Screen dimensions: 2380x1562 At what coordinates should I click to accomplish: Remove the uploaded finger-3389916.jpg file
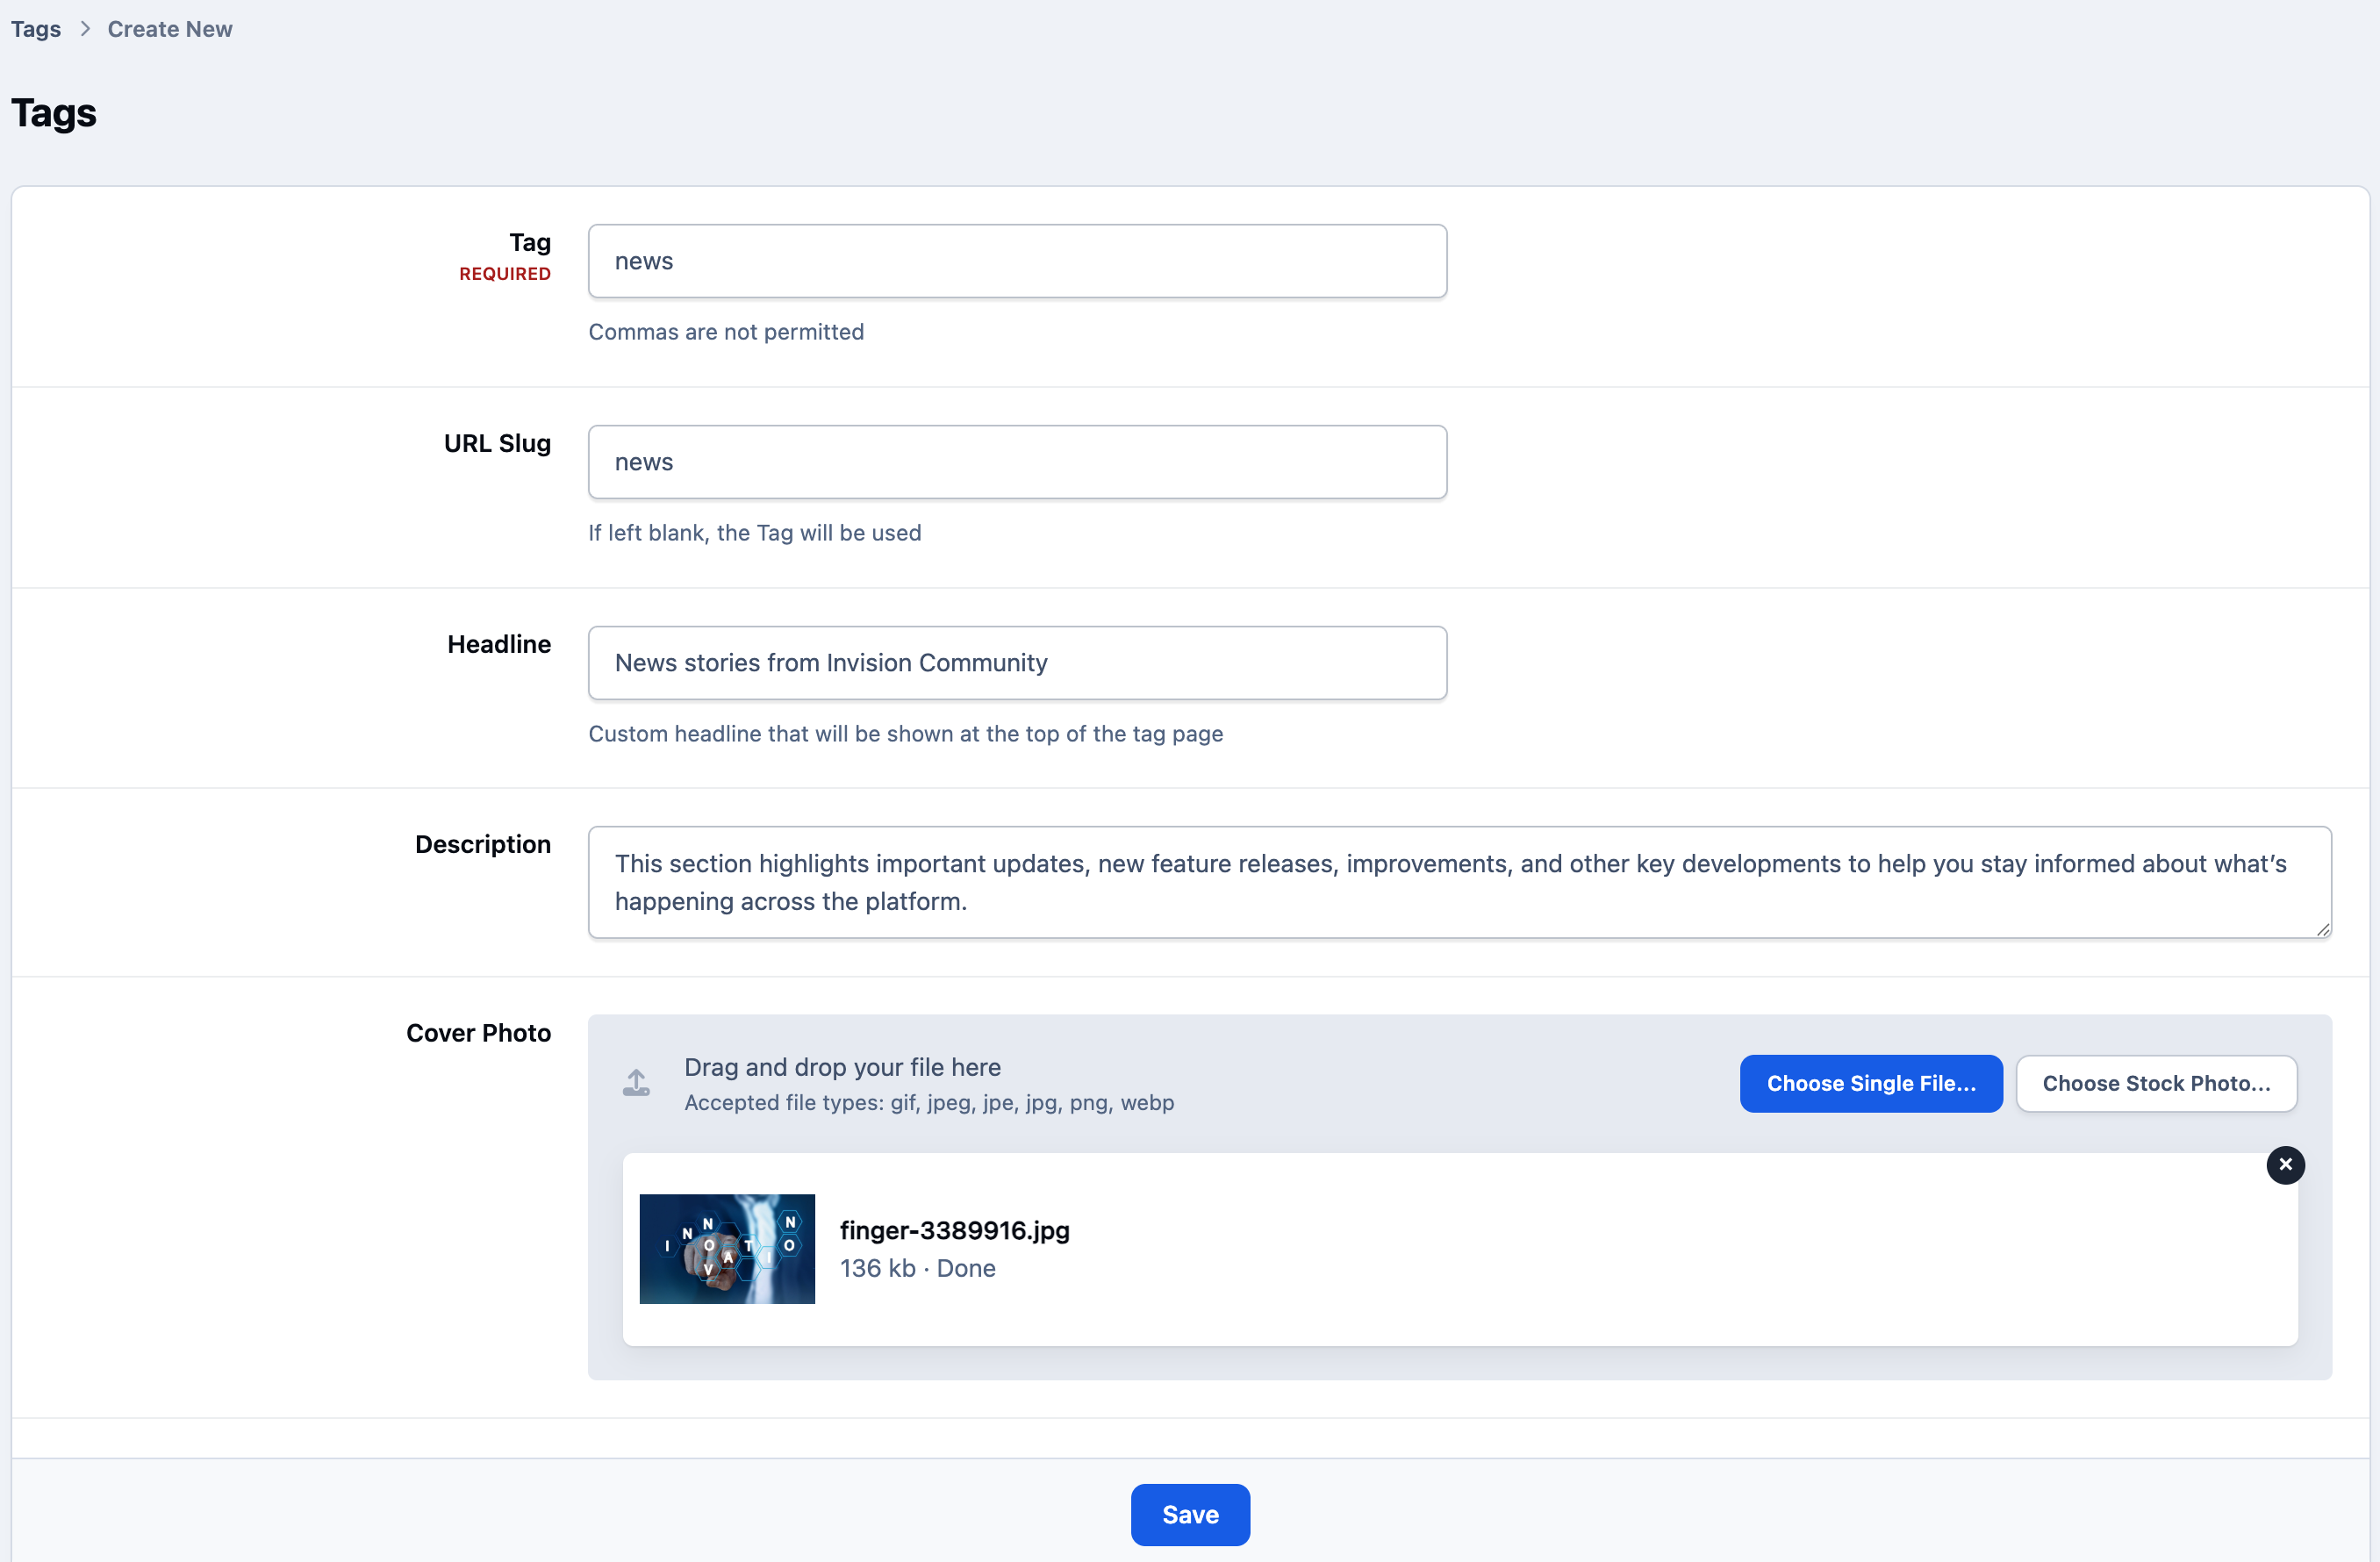tap(2285, 1165)
